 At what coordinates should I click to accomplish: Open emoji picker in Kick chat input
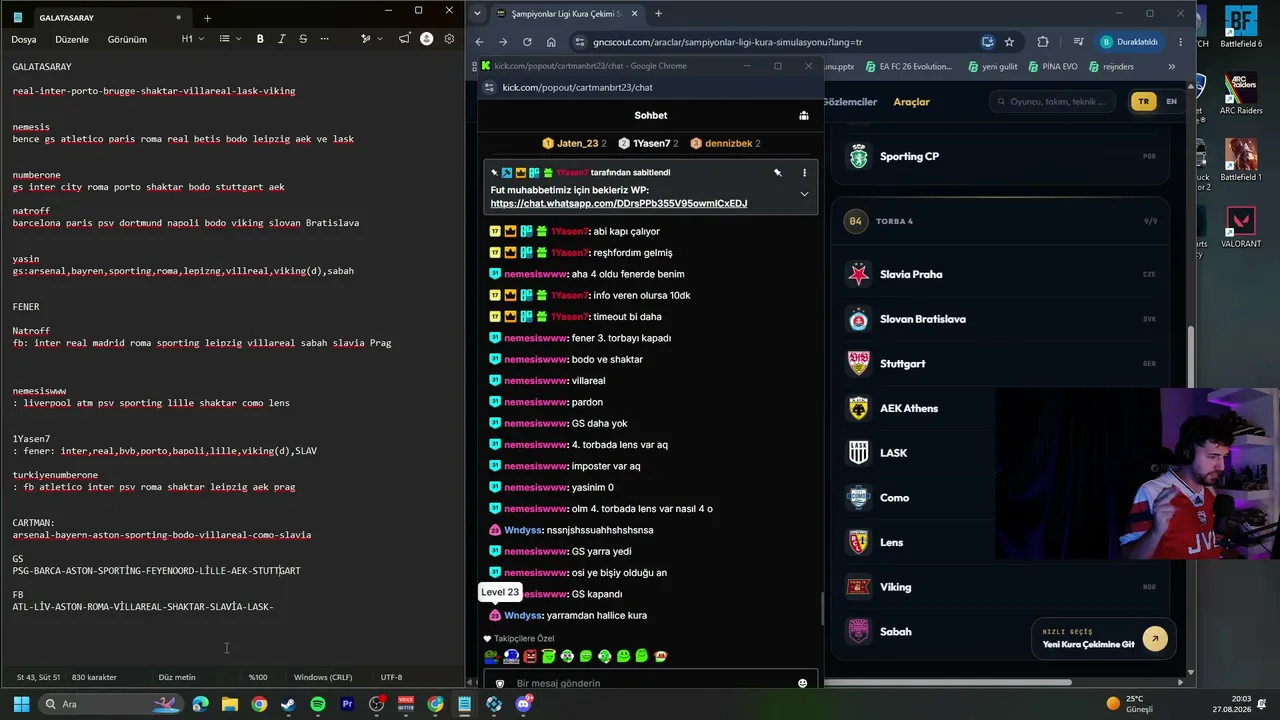click(802, 683)
